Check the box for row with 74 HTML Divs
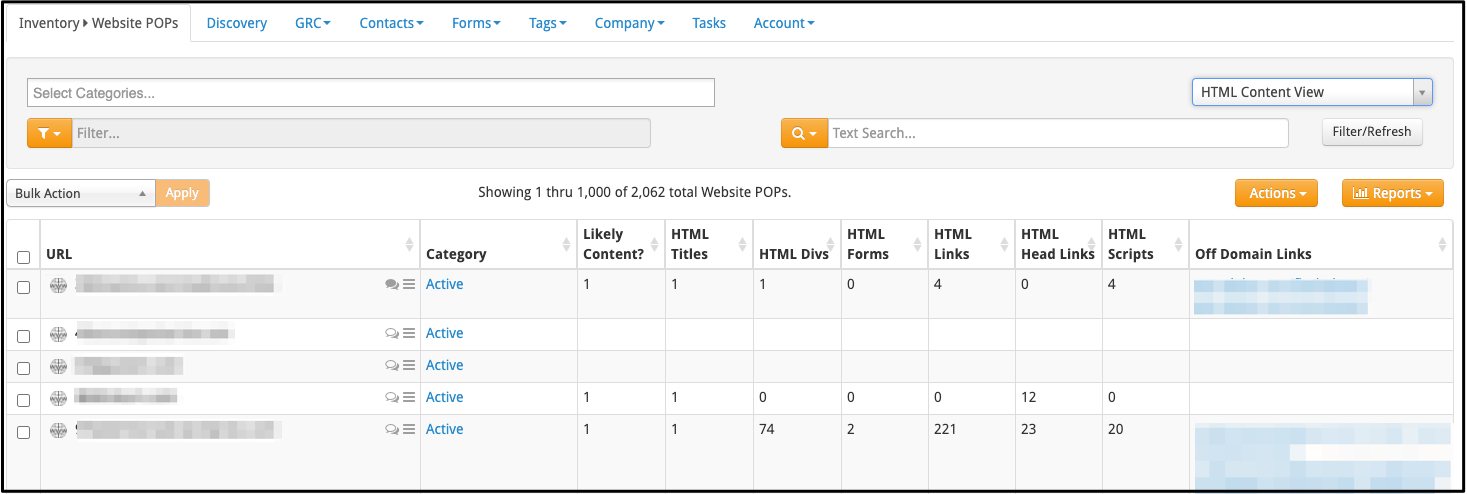1467x494 pixels. click(23, 432)
